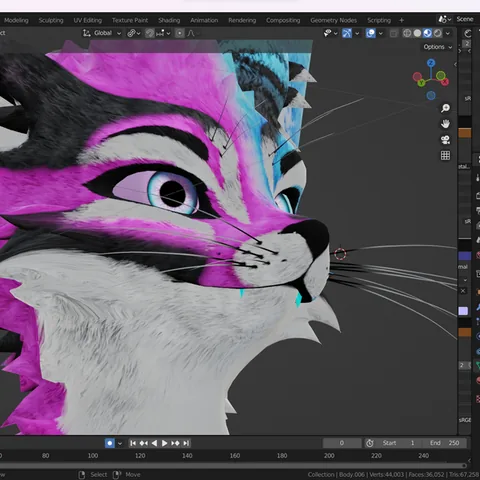Select material preview shading mode

click(x=427, y=33)
